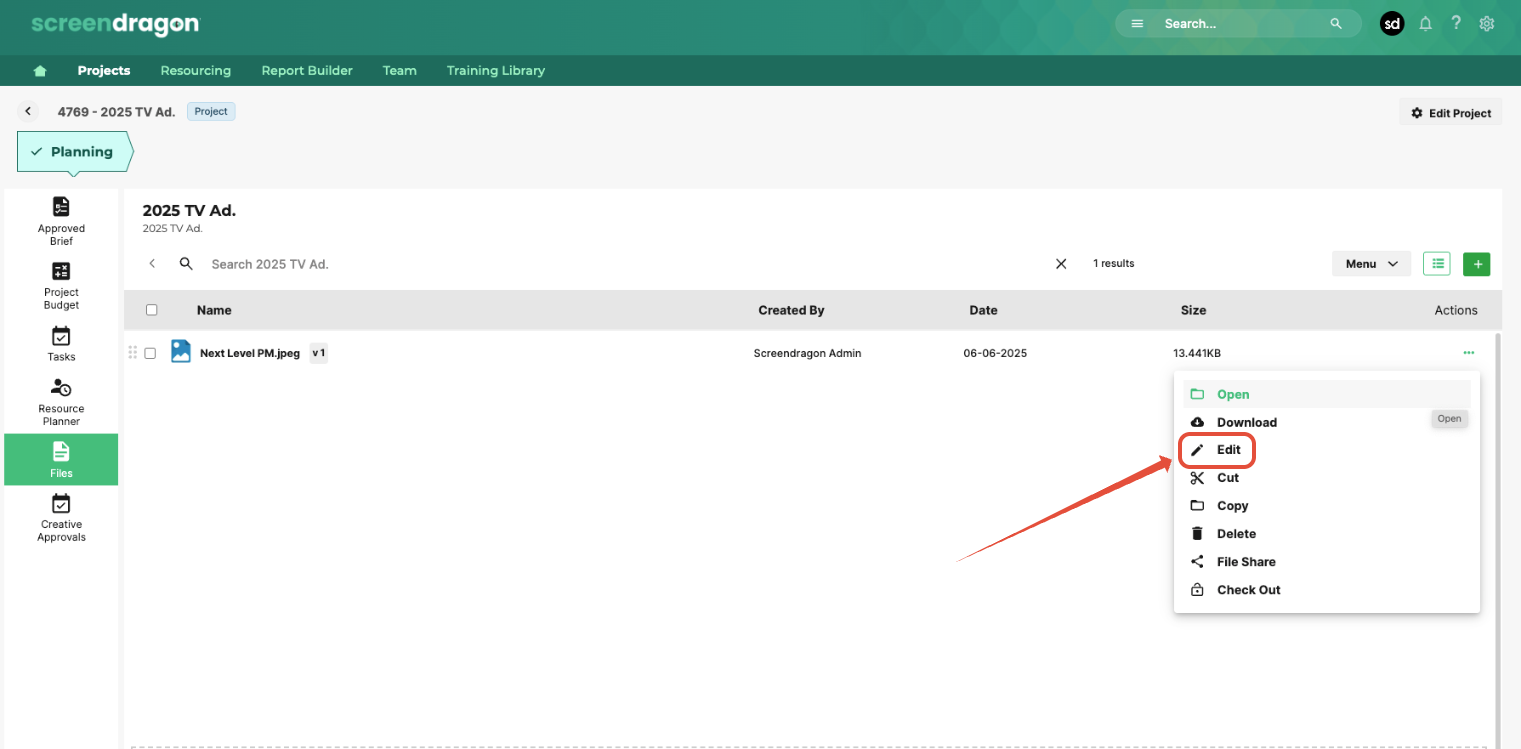Clear the file search with the X icon

click(1061, 264)
